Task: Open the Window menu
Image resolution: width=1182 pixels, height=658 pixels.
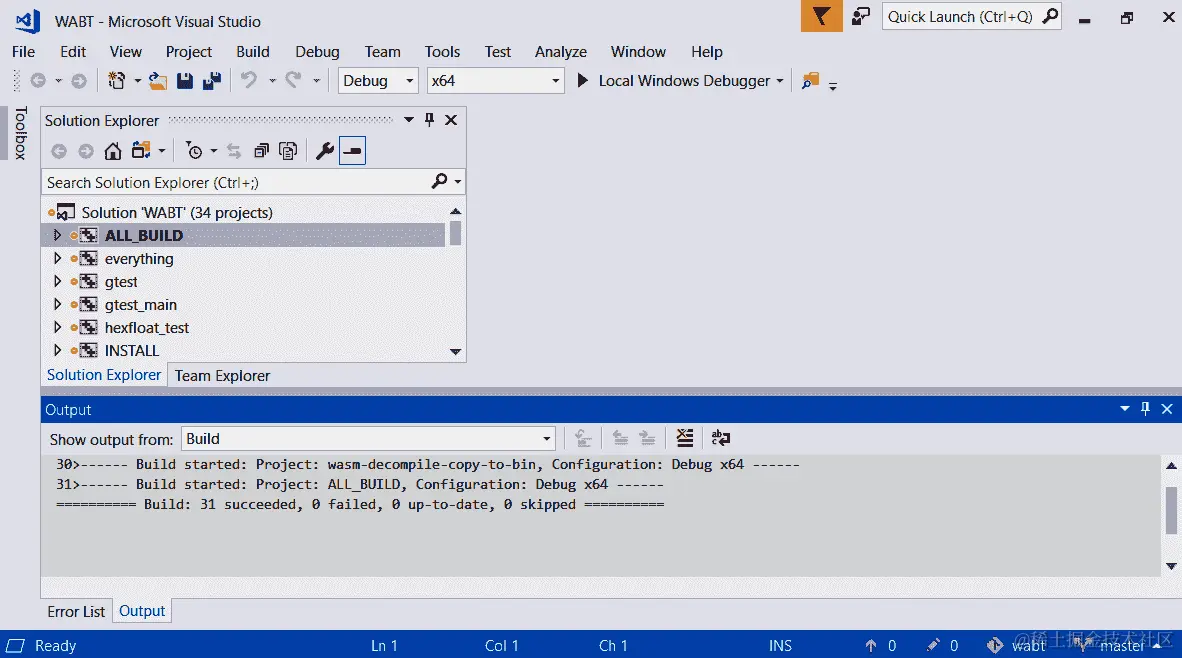Action: tap(638, 51)
